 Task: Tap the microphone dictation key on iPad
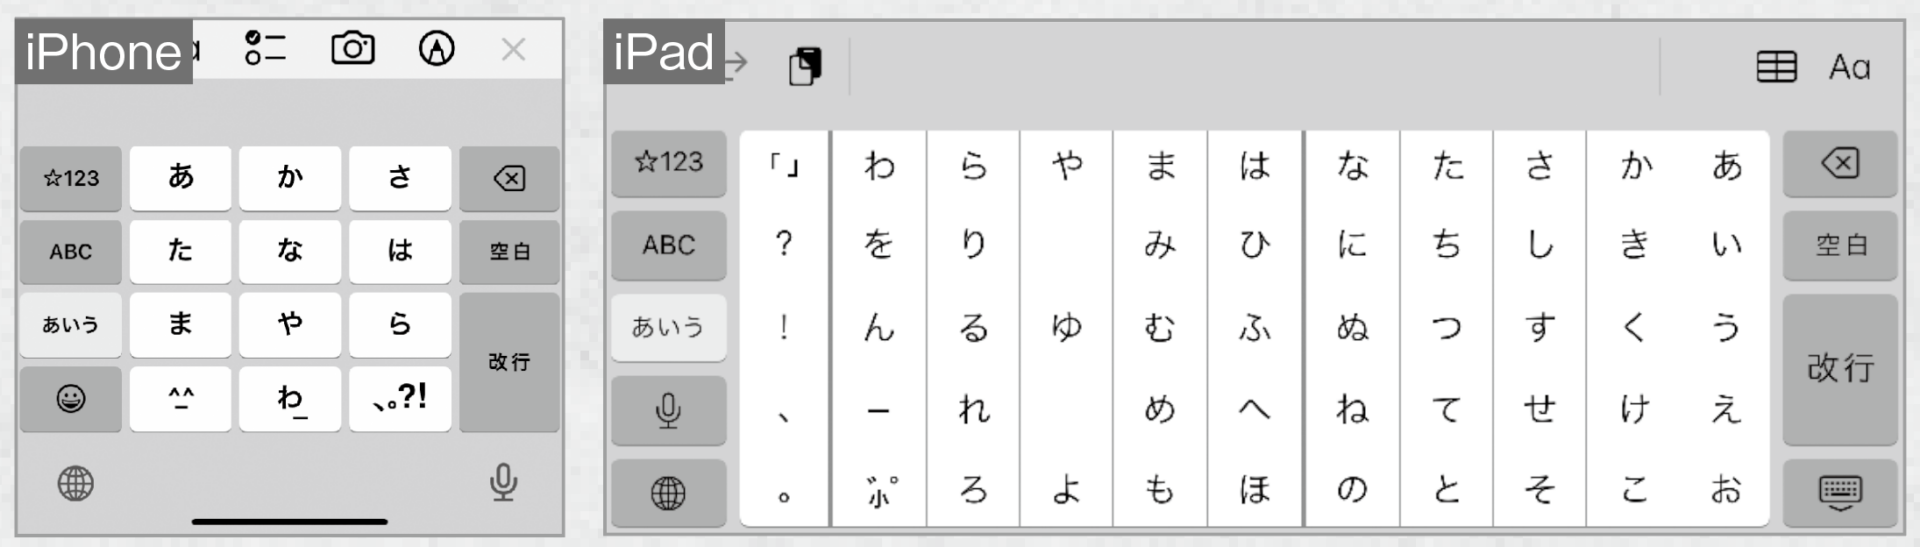click(x=668, y=410)
